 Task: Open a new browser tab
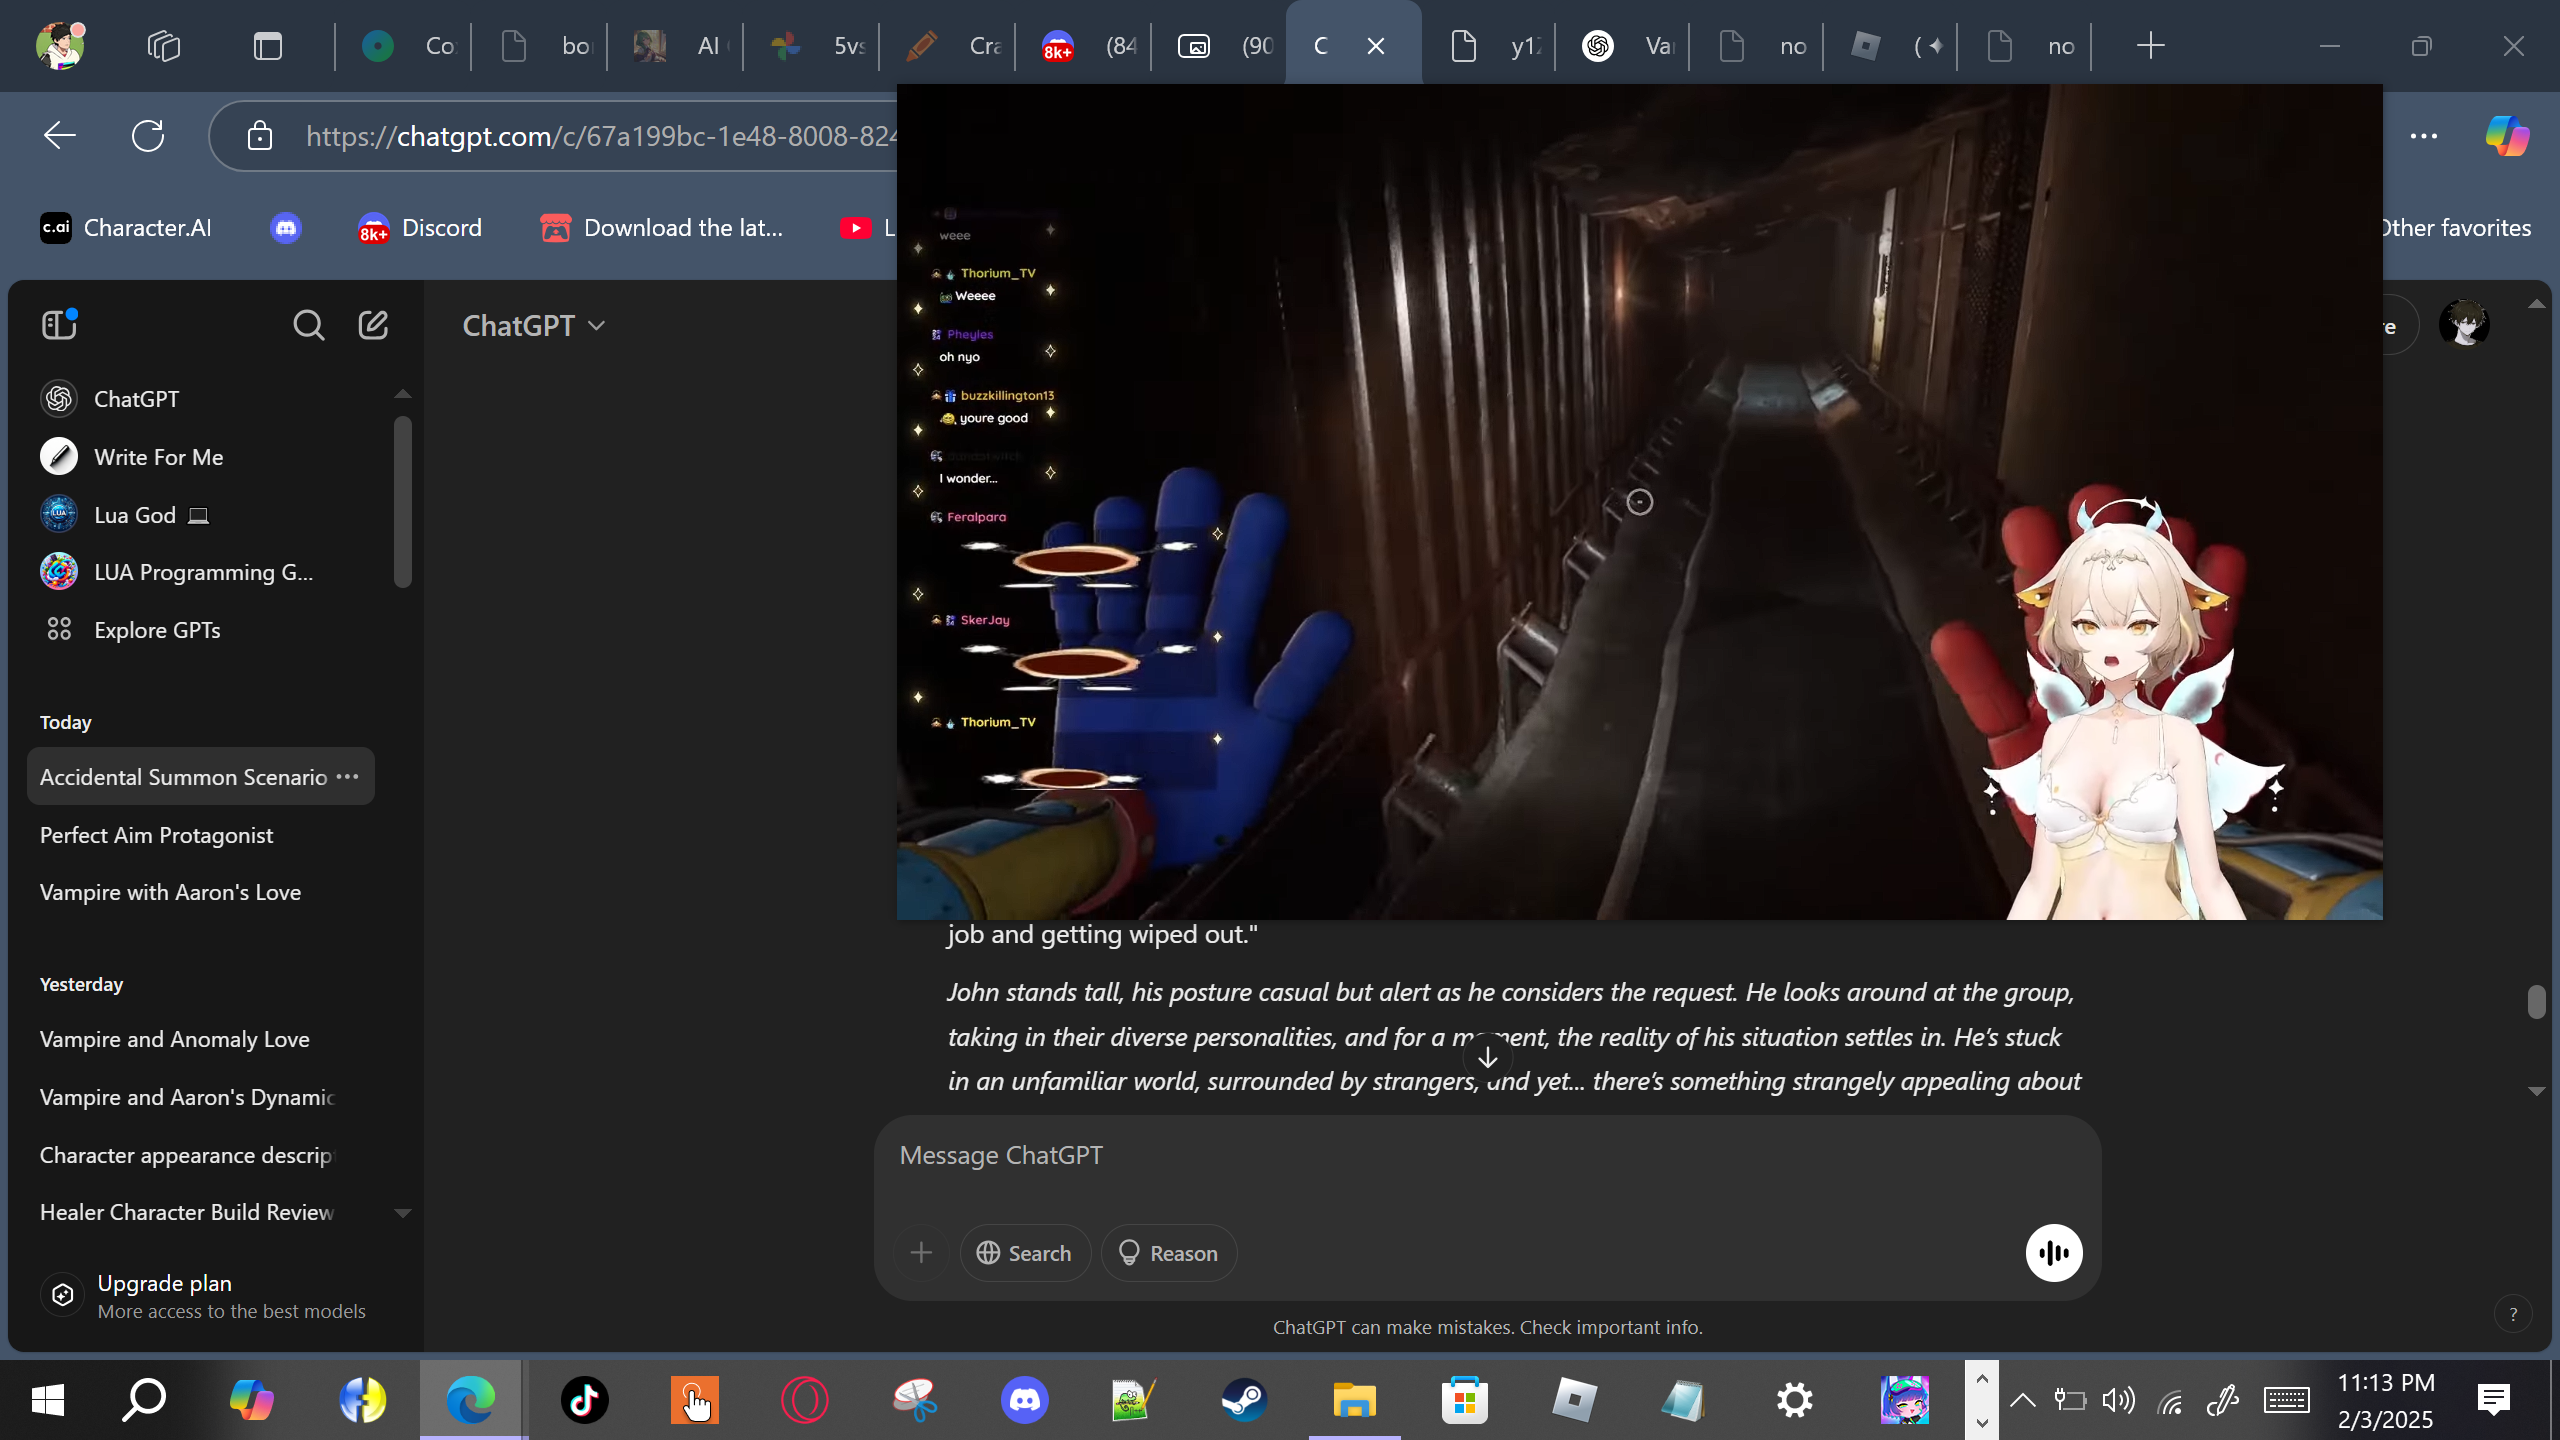(2150, 46)
